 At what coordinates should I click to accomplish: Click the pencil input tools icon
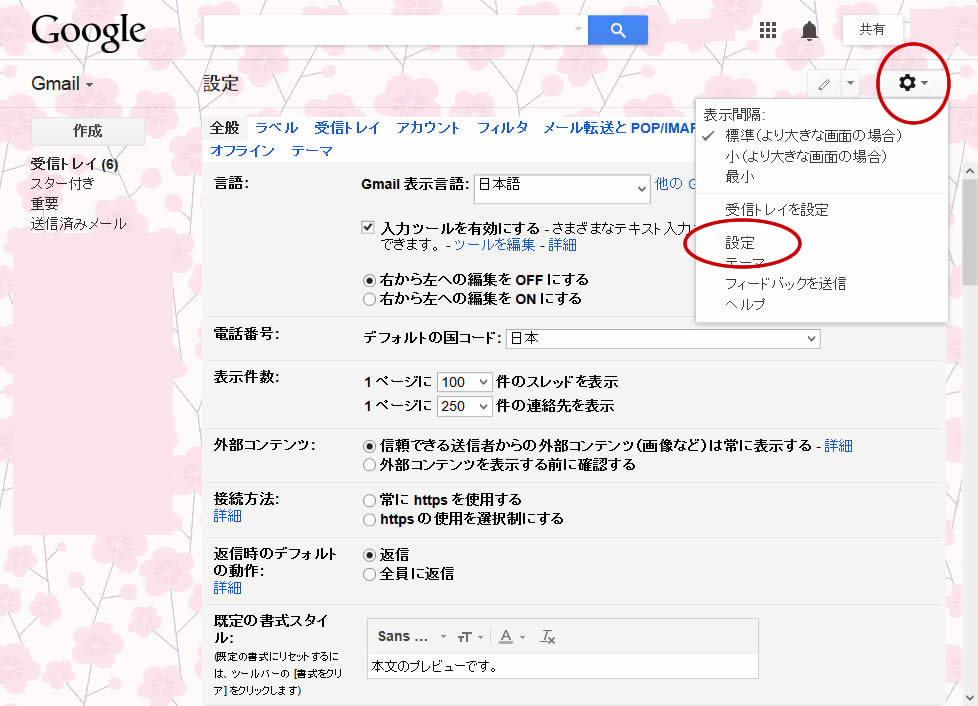coord(824,84)
